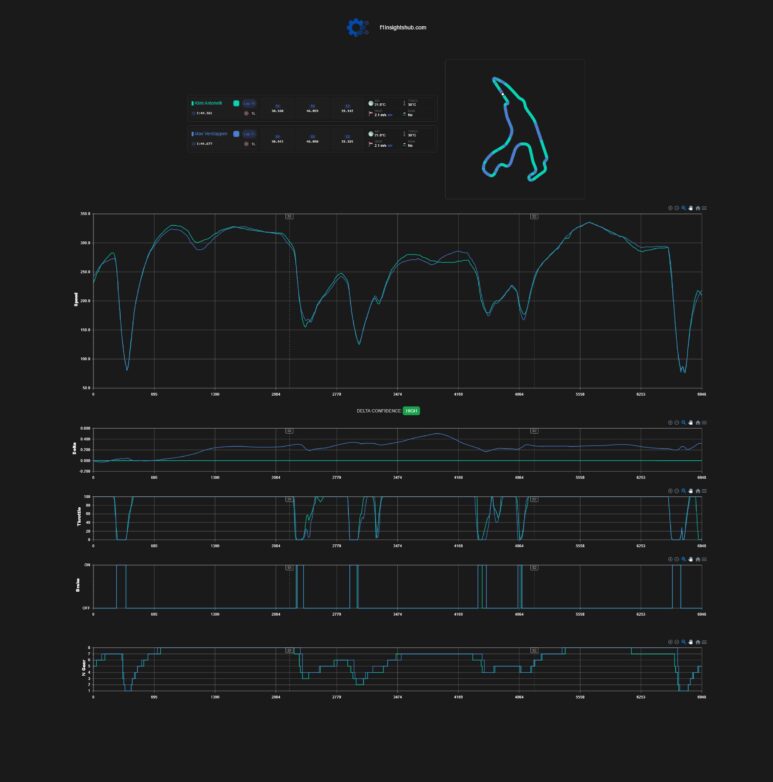Select pan hand tool on Delta chart
The image size is (773, 782).
(691, 422)
